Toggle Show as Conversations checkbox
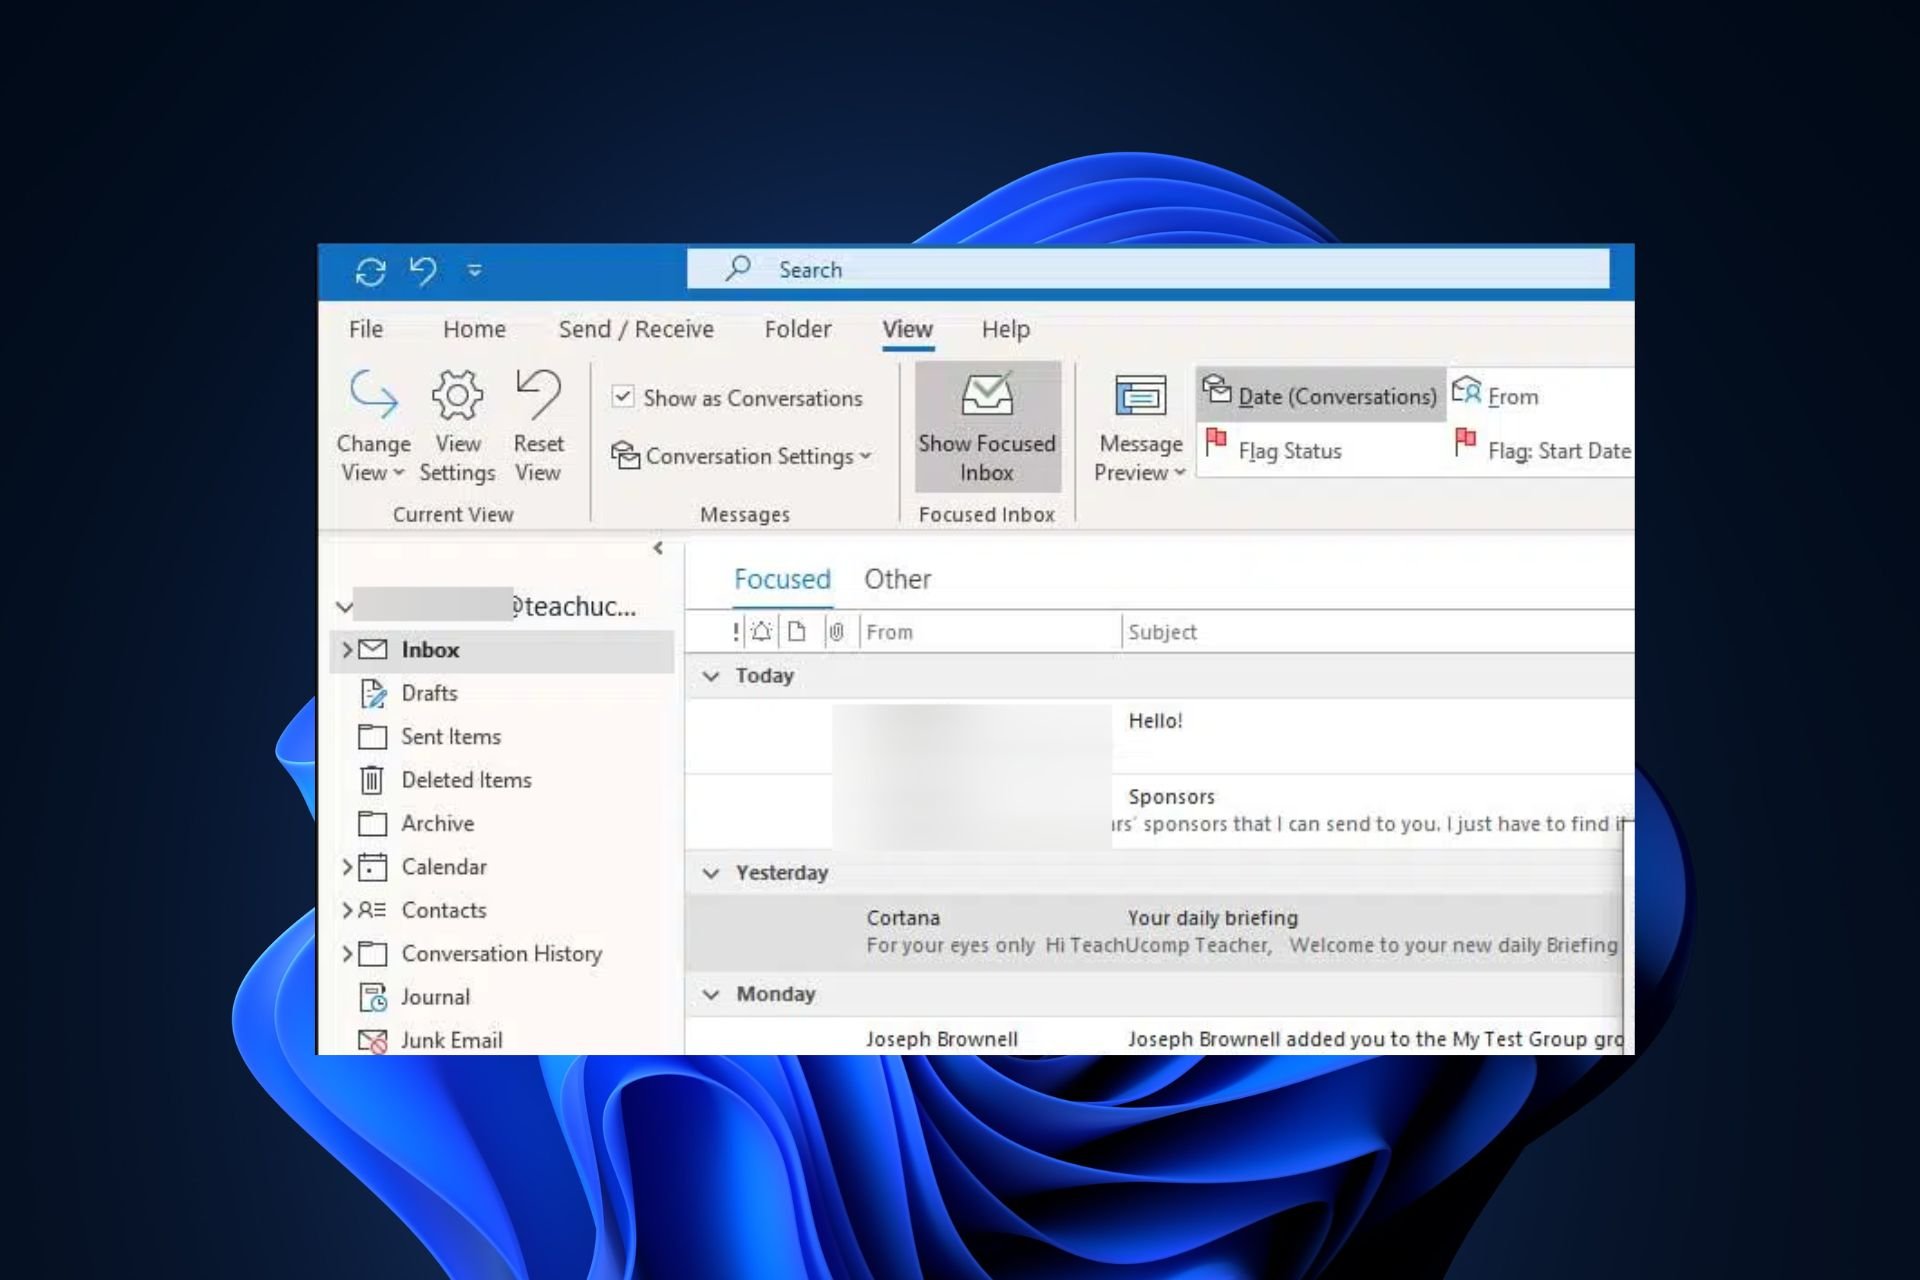This screenshot has height=1280, width=1920. [x=623, y=399]
